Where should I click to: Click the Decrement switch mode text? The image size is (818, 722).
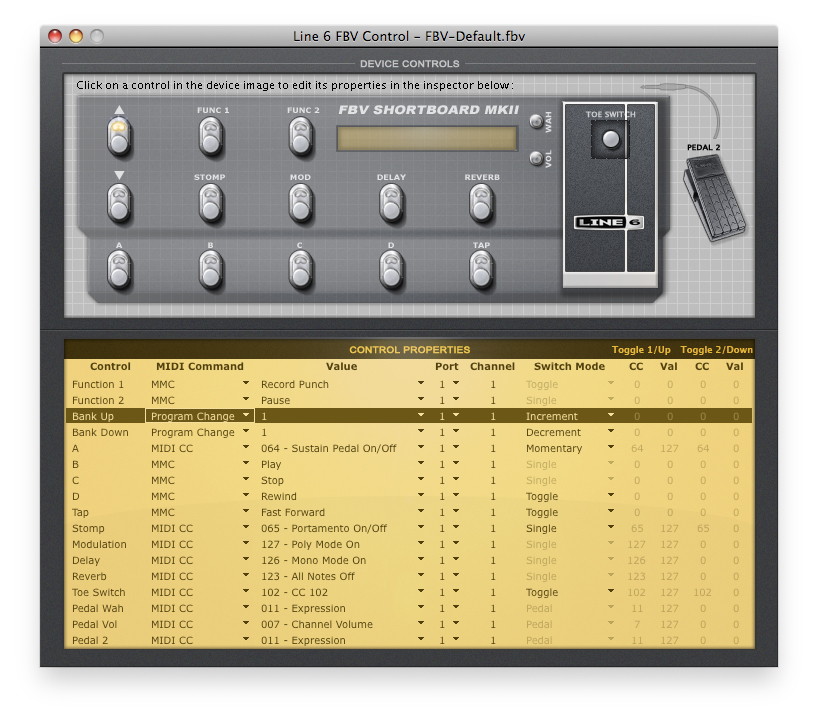[x=553, y=432]
